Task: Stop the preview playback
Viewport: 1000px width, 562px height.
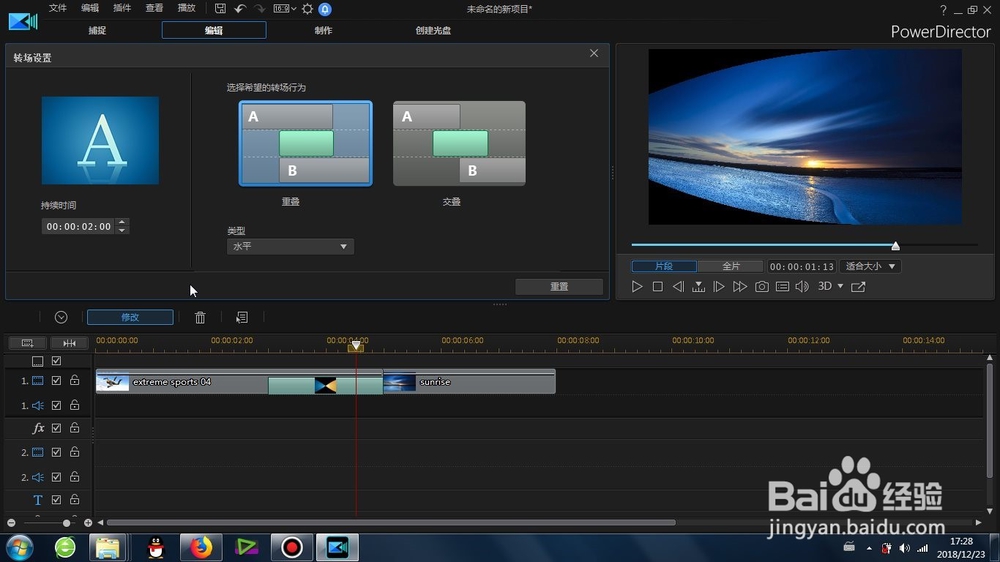Action: pyautogui.click(x=658, y=286)
